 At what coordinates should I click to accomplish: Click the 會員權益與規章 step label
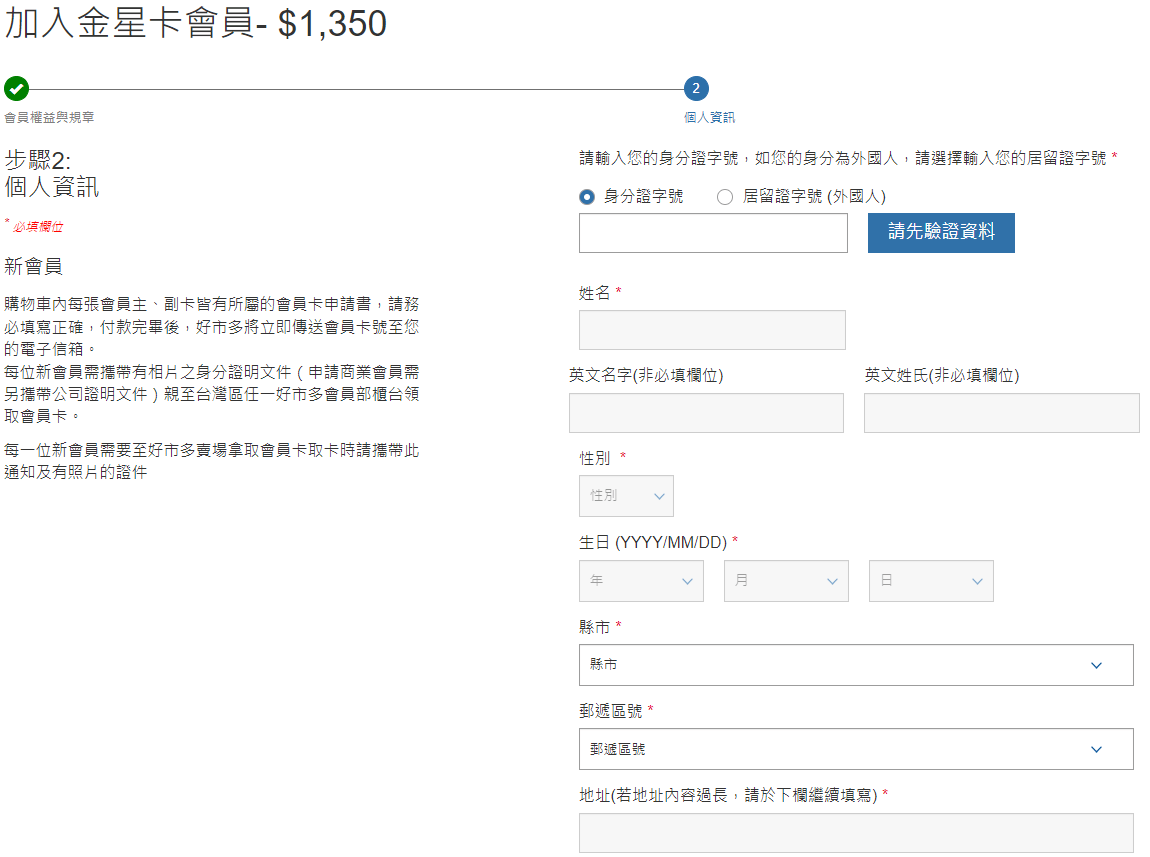click(50, 118)
